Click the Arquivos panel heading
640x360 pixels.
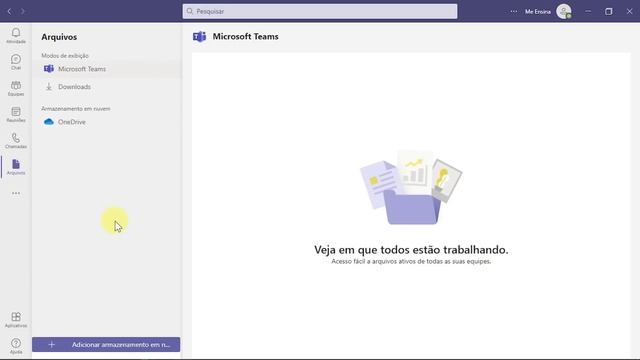pos(59,37)
